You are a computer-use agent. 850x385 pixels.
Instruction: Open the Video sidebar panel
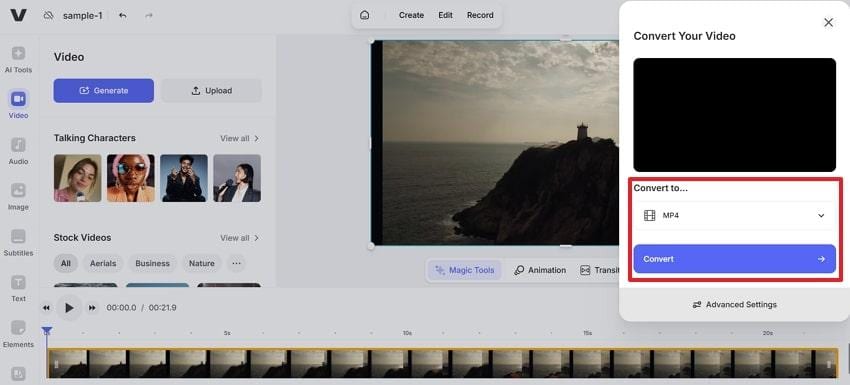click(18, 105)
